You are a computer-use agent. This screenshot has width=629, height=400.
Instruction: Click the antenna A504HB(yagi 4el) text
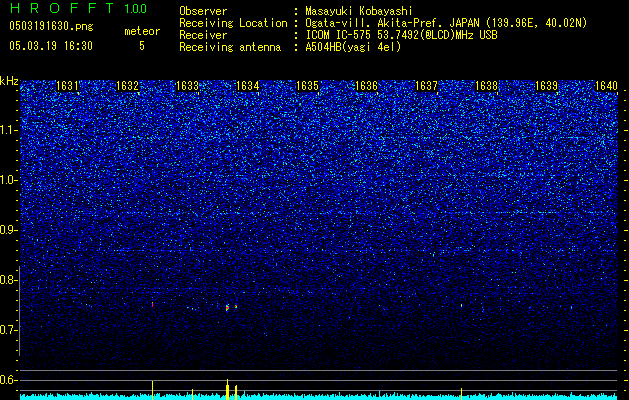[x=353, y=47]
